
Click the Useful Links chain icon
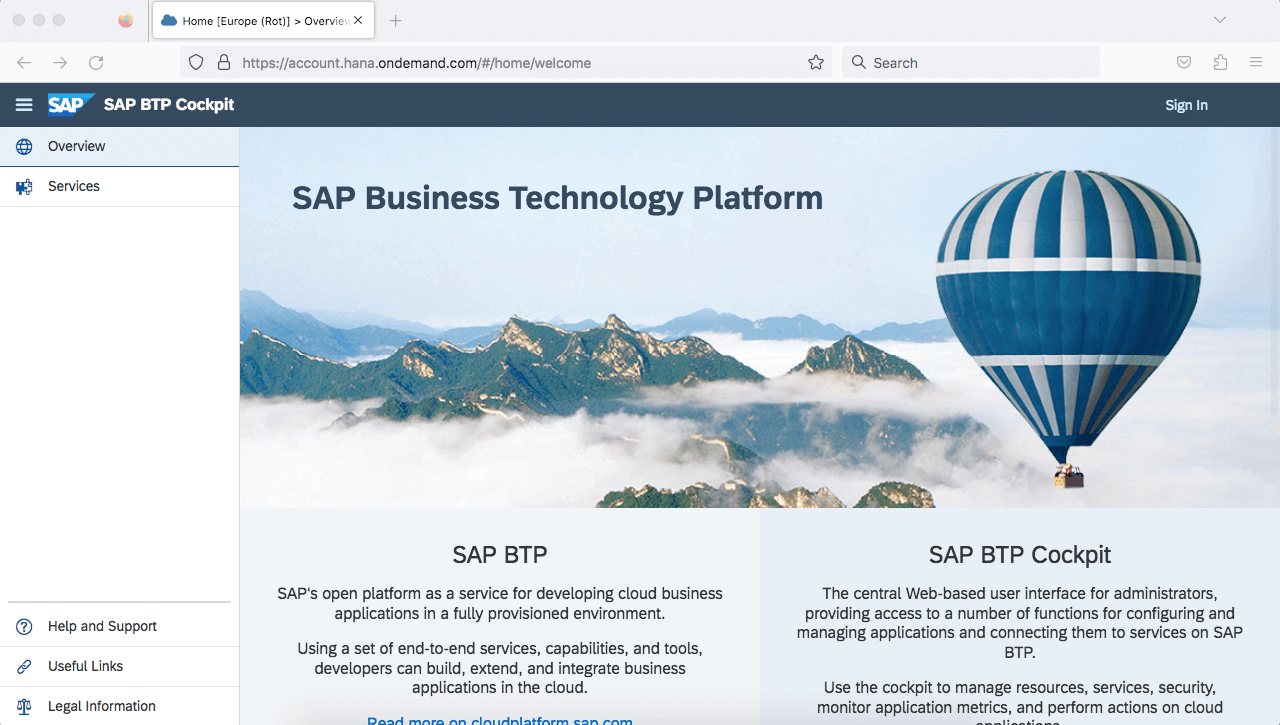pos(24,667)
